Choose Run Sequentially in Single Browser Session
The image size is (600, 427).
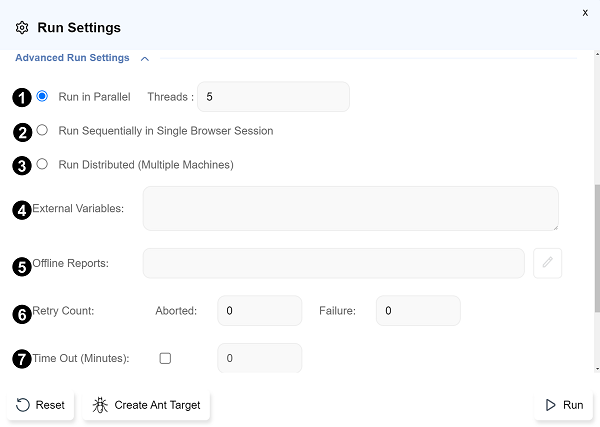pyautogui.click(x=42, y=130)
